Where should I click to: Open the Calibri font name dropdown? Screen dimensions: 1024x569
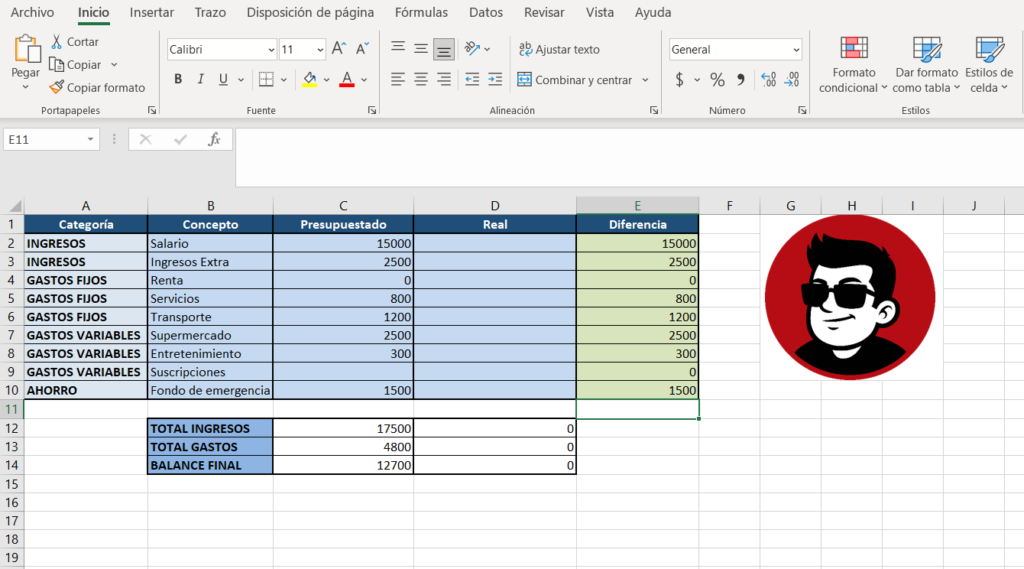[271, 50]
